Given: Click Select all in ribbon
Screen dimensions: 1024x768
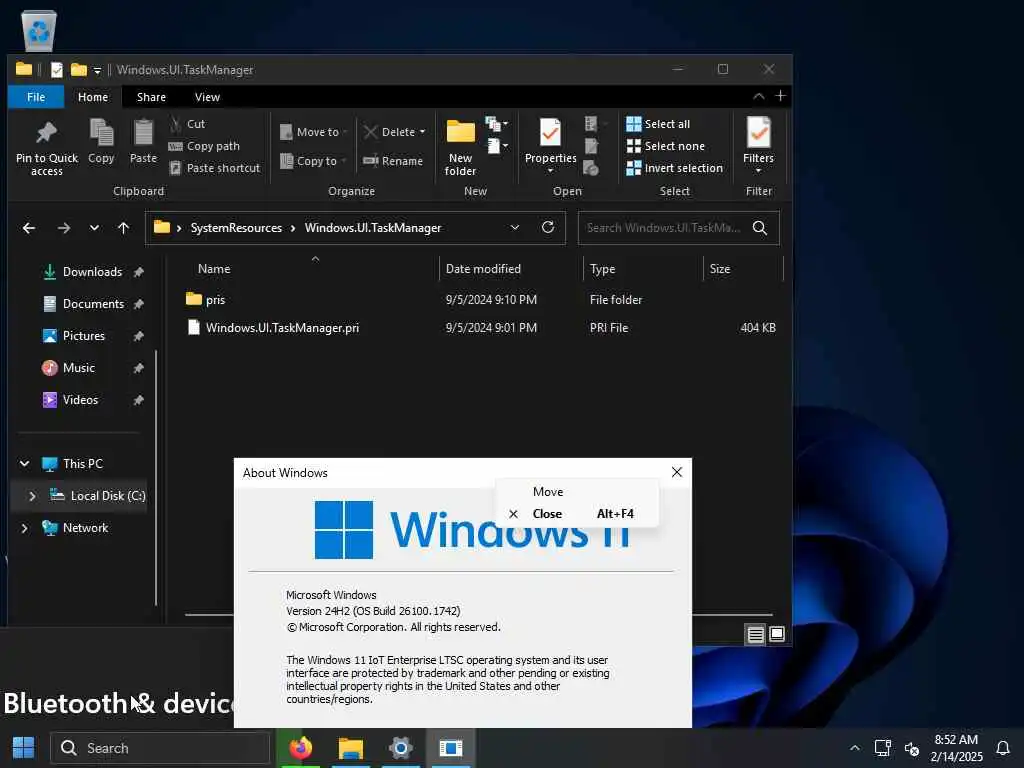Looking at the screenshot, I should pyautogui.click(x=658, y=123).
